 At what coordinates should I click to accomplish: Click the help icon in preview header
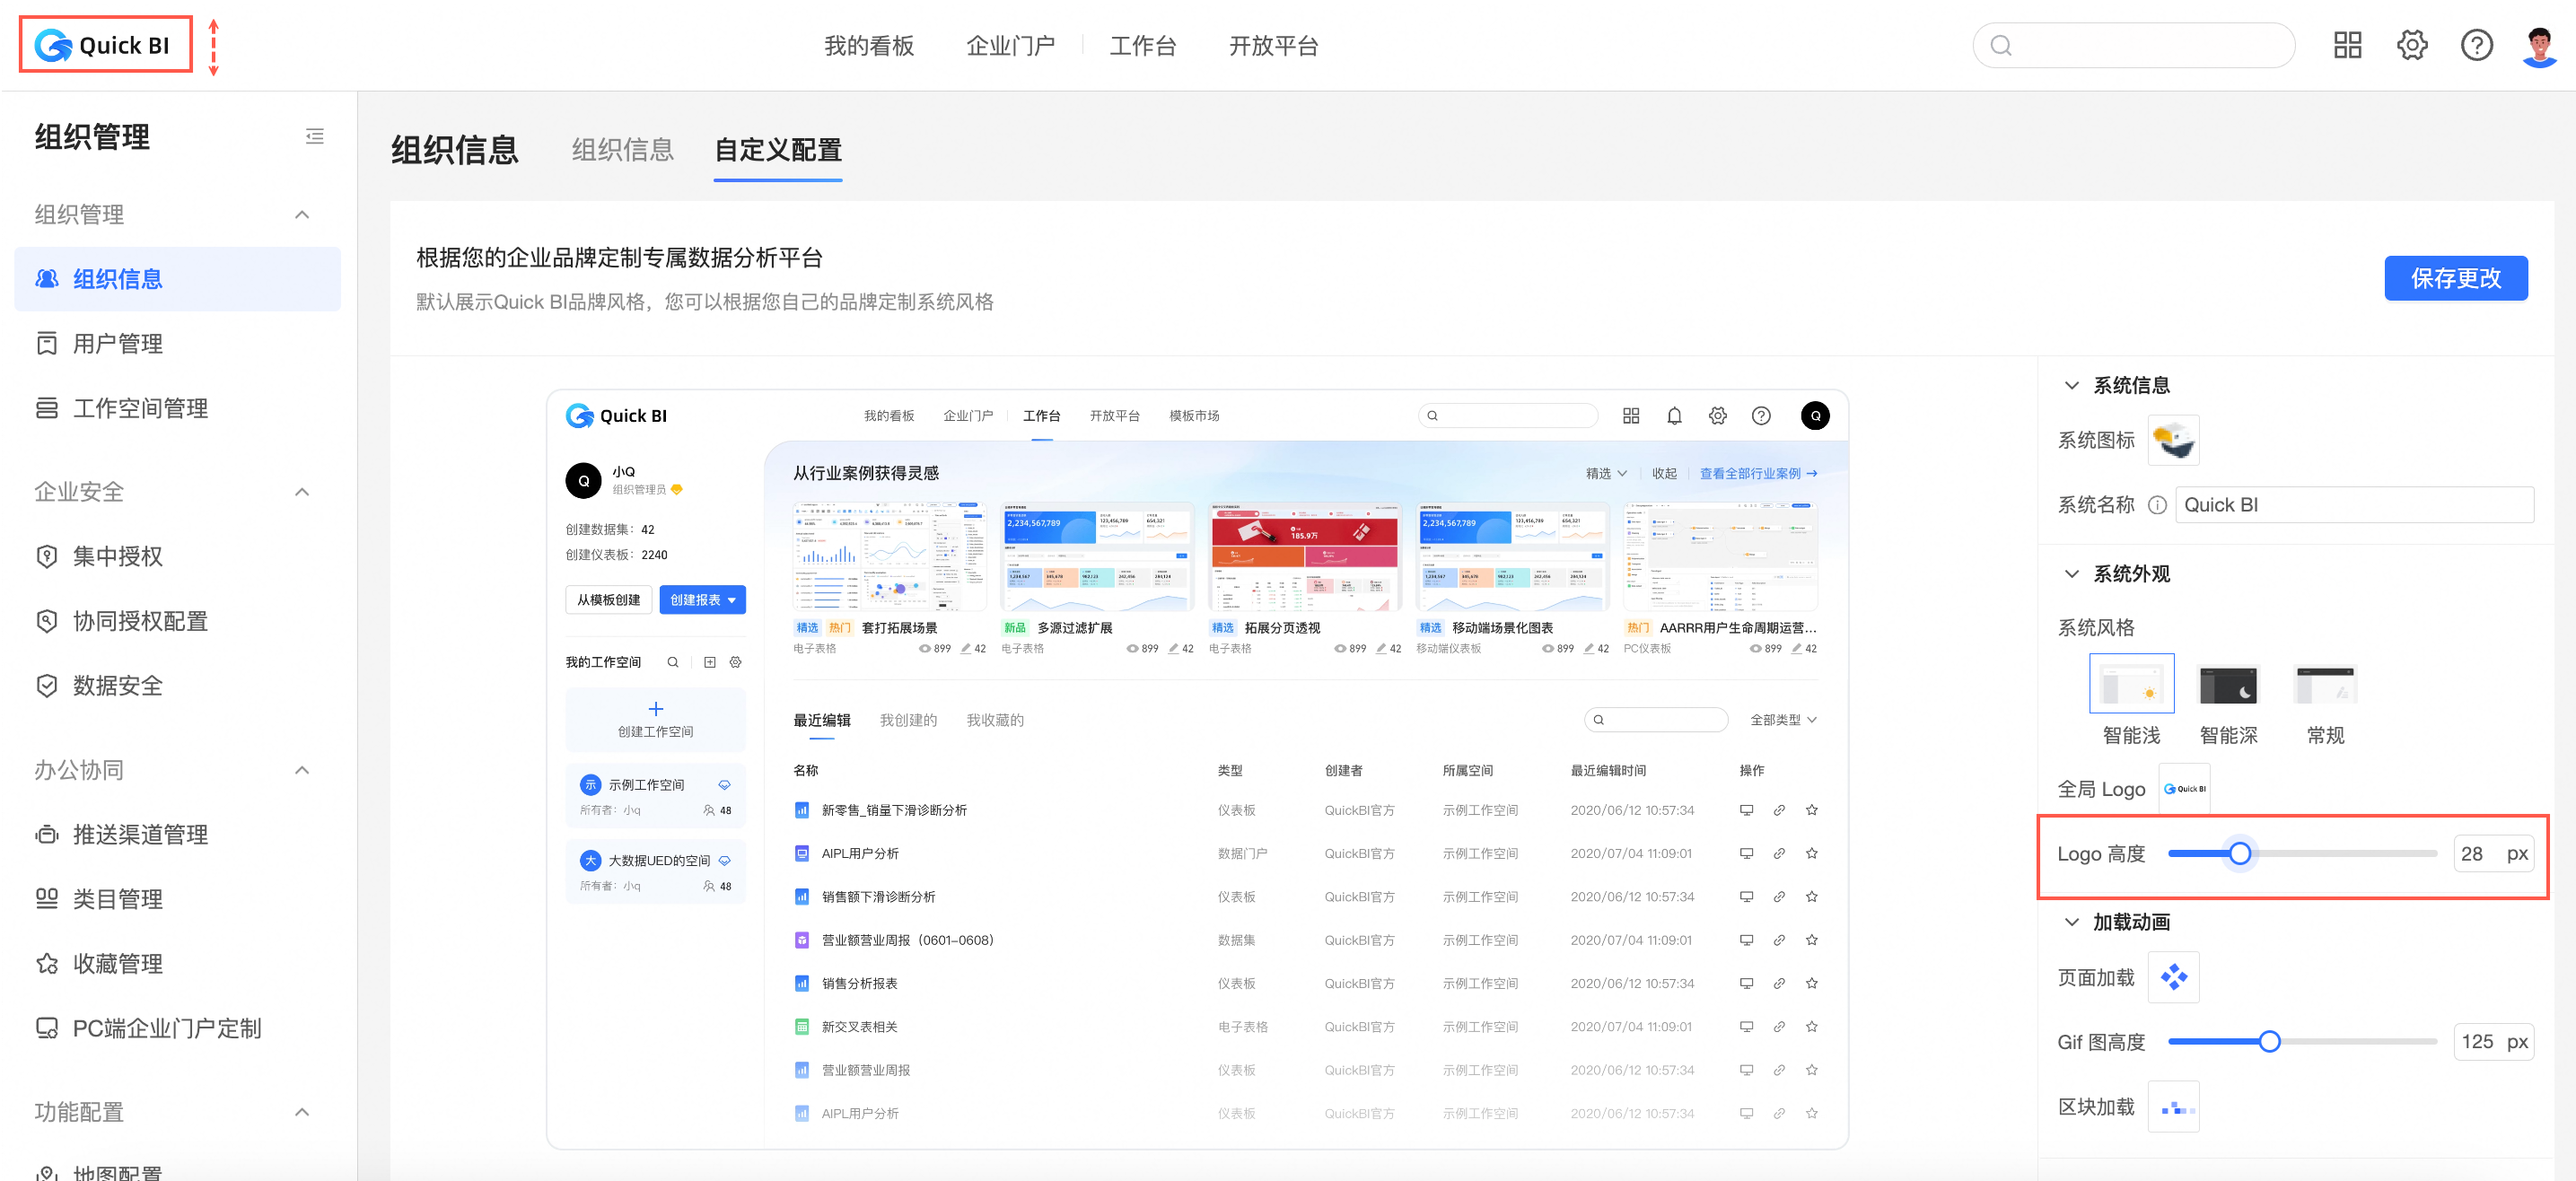pyautogui.click(x=1760, y=416)
